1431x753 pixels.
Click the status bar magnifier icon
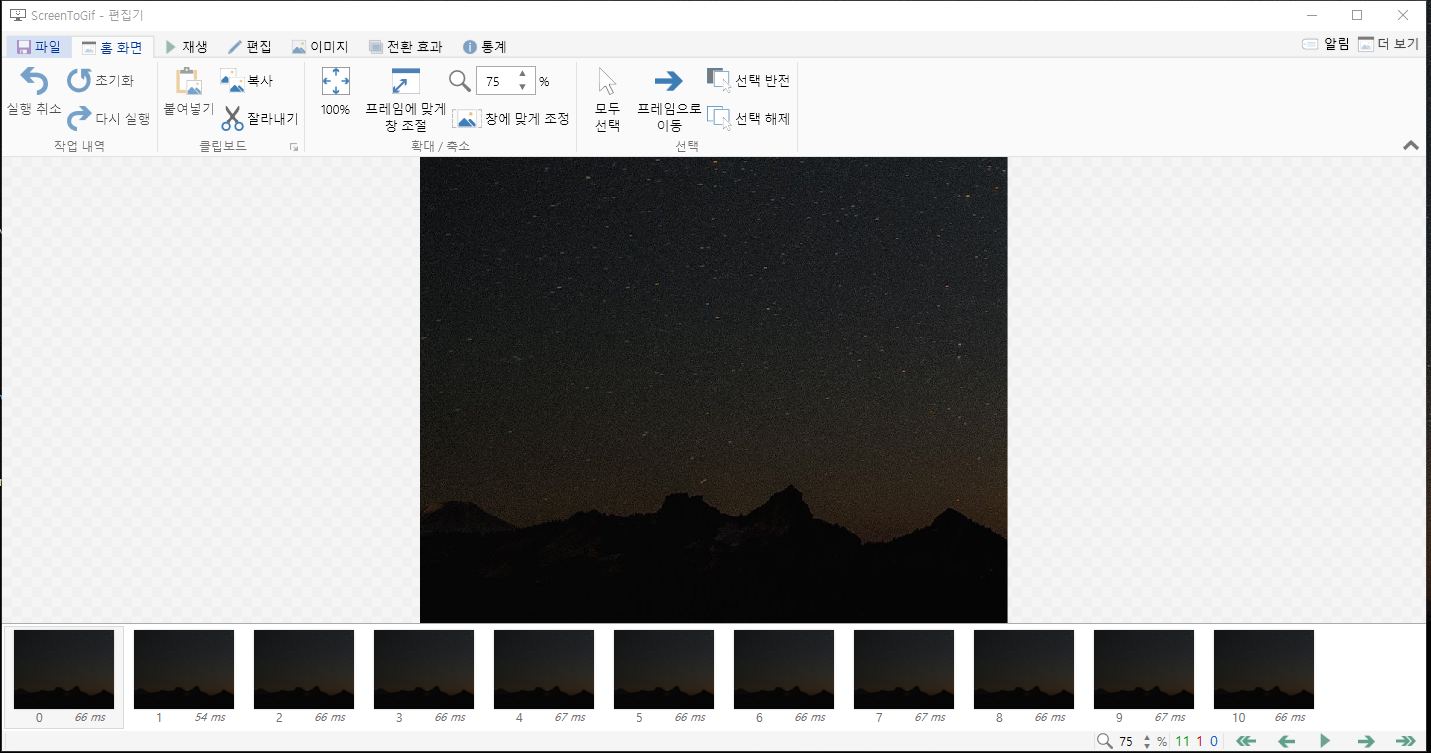1104,741
